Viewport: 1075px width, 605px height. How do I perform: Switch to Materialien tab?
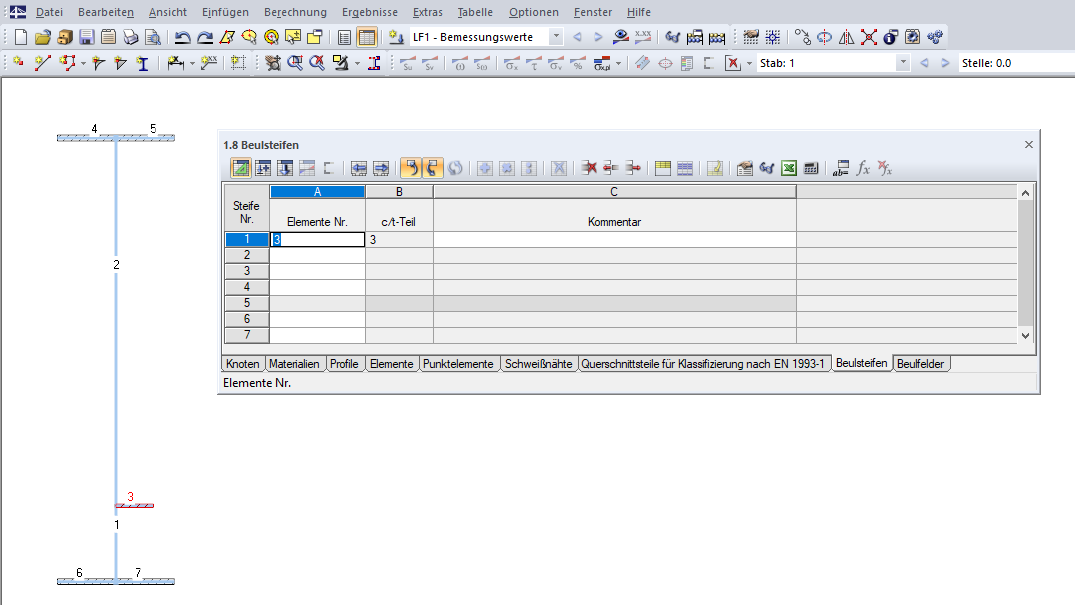[x=294, y=364]
